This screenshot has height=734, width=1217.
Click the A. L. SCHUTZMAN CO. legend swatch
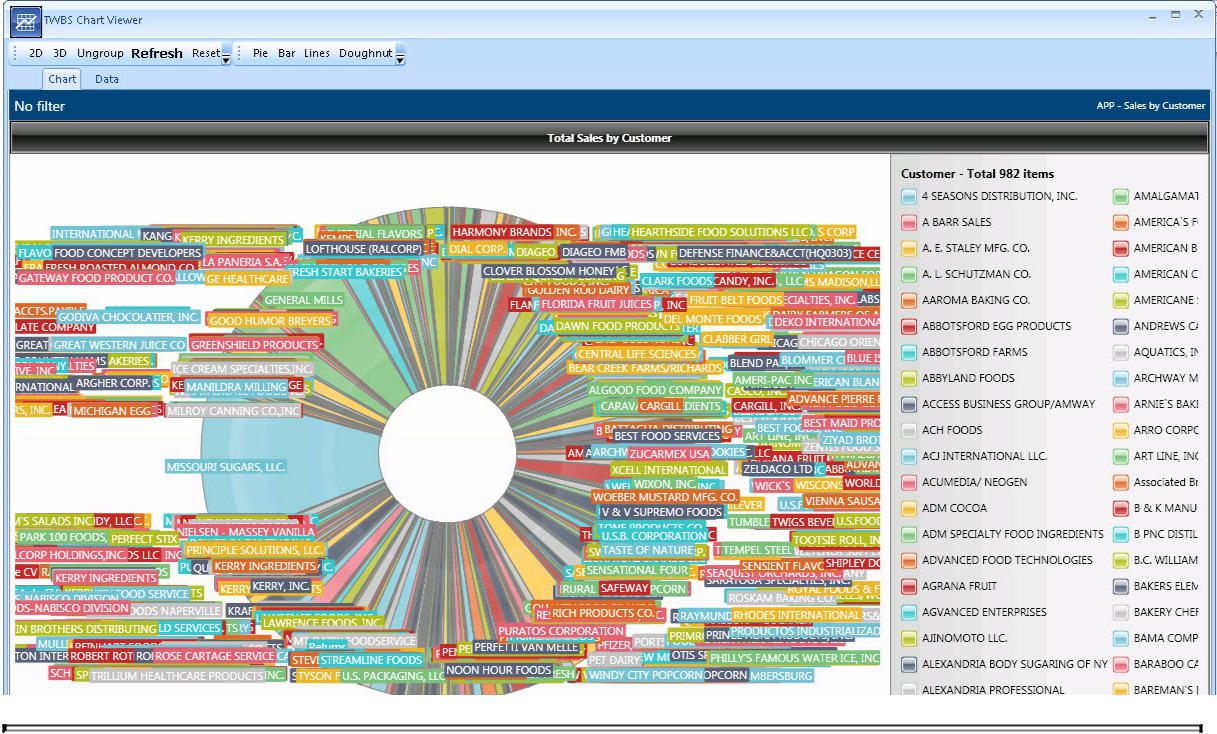[x=909, y=274]
